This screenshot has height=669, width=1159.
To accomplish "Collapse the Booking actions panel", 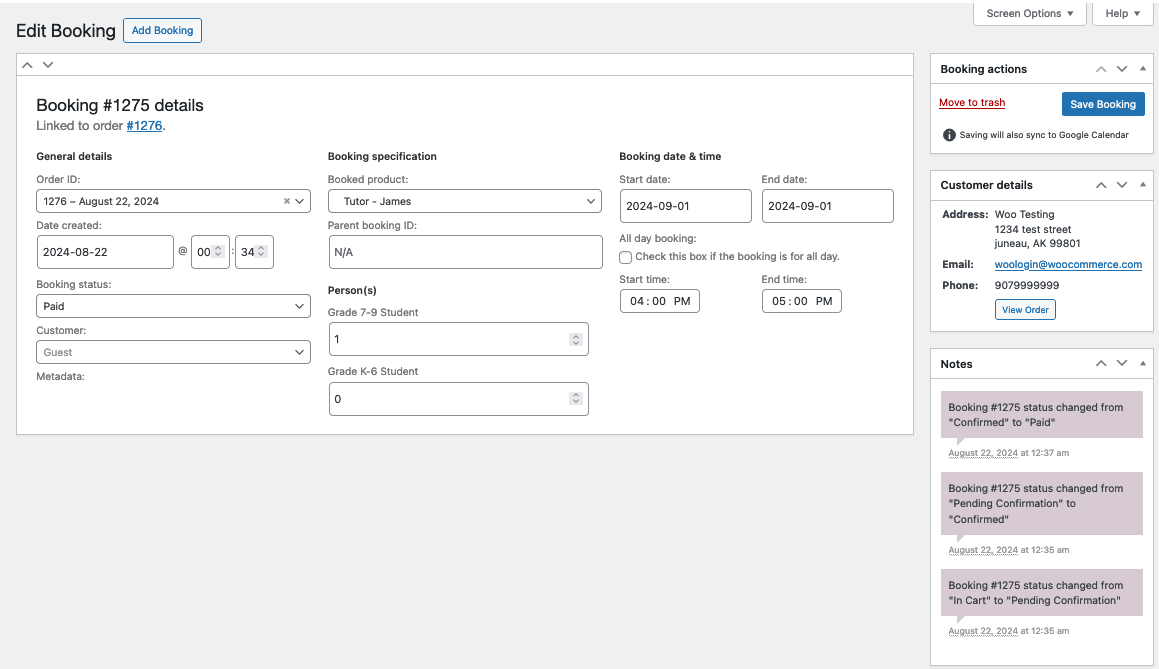I will 1143,69.
